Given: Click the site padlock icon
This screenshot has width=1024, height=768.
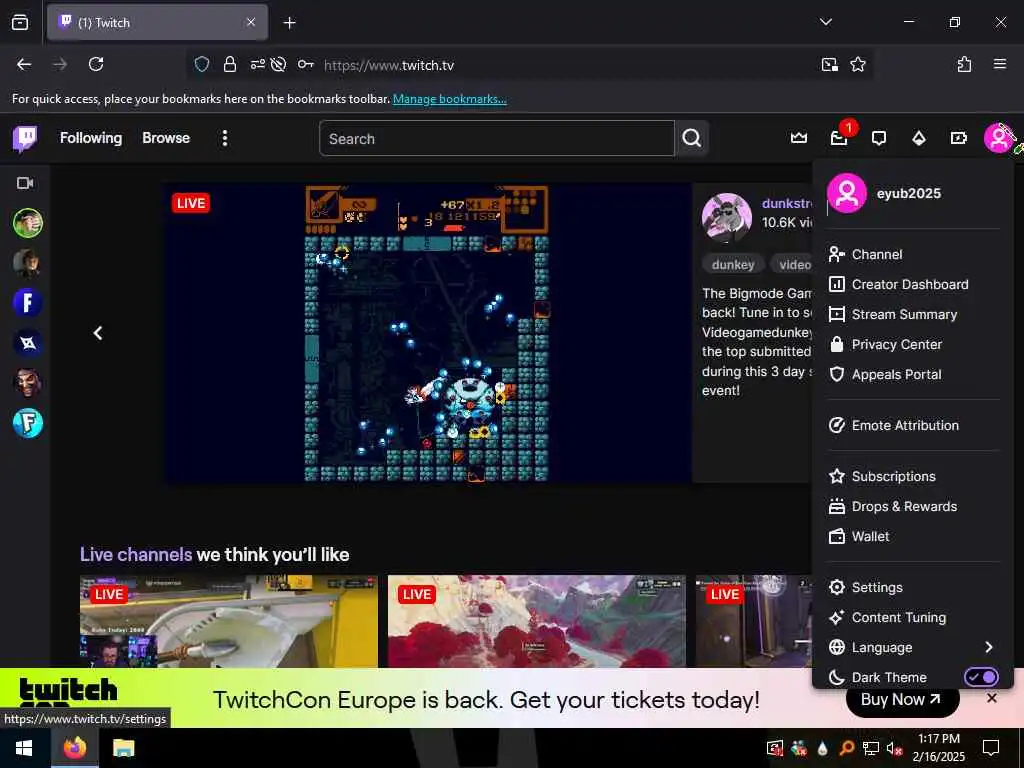Looking at the screenshot, I should pyautogui.click(x=230, y=64).
